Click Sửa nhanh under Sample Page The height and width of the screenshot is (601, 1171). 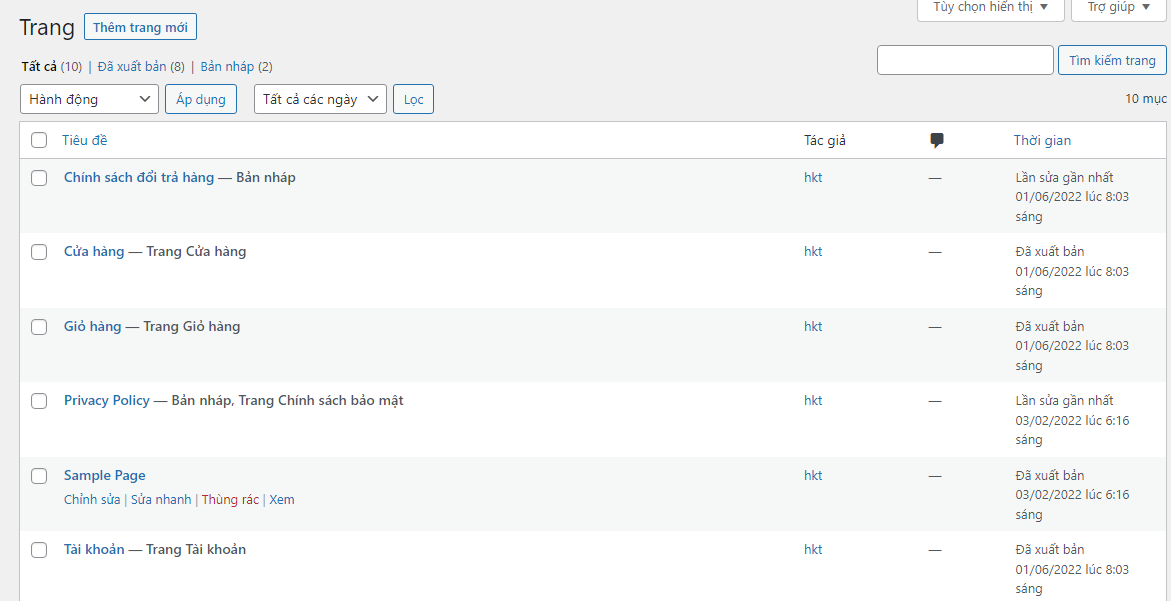click(161, 500)
